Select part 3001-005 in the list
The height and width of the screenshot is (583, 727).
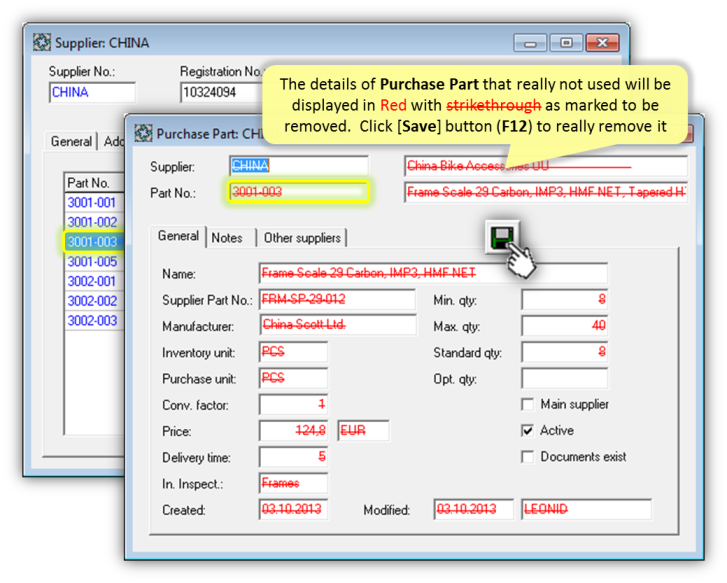(95, 262)
